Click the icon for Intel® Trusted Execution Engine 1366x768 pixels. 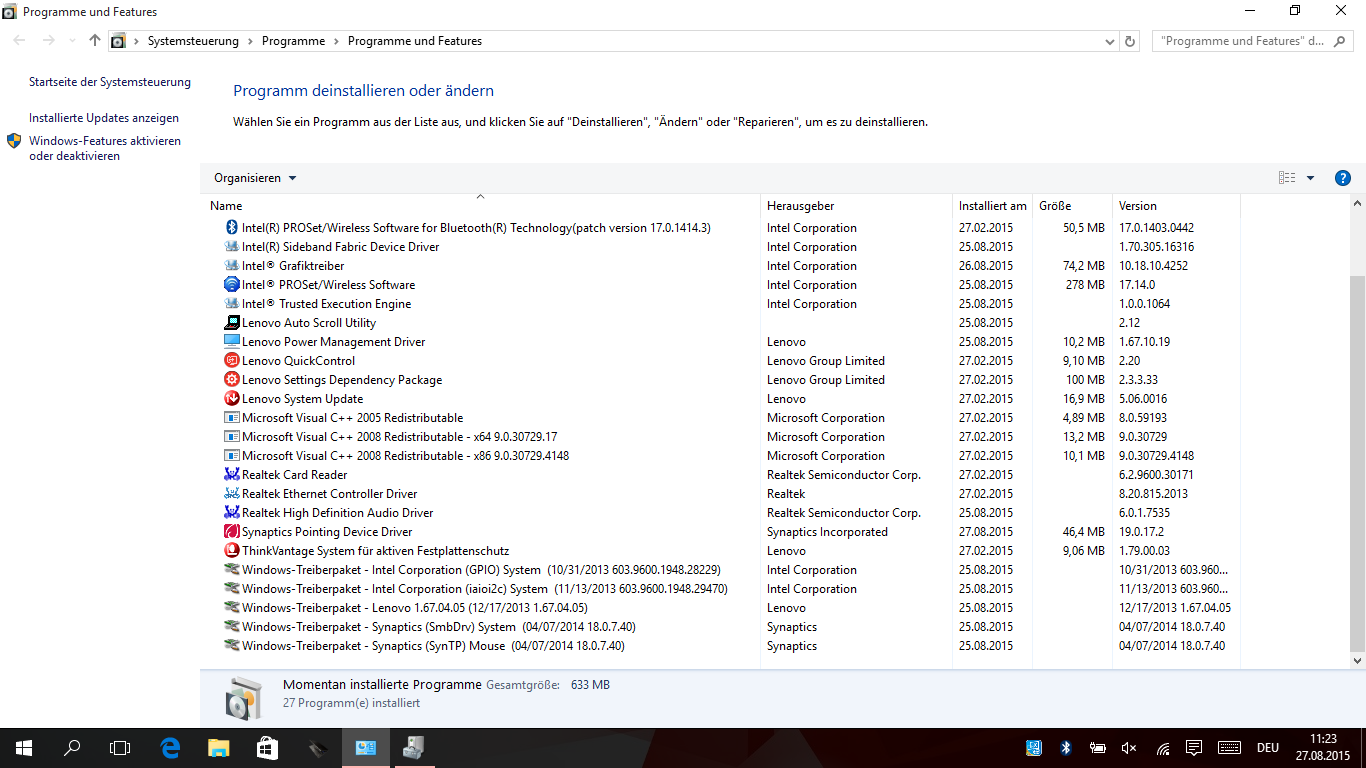(232, 304)
